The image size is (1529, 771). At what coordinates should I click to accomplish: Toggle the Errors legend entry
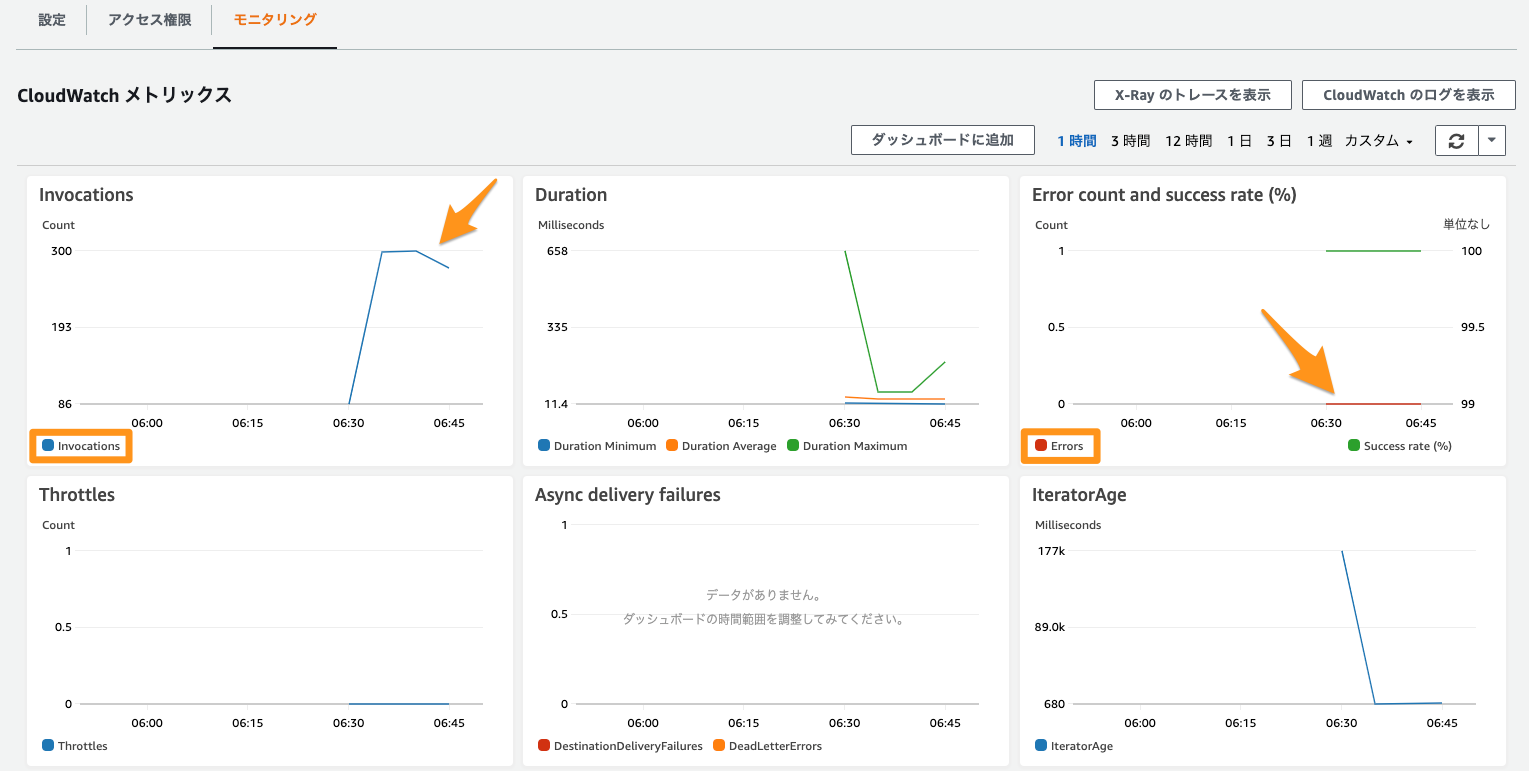point(1059,446)
